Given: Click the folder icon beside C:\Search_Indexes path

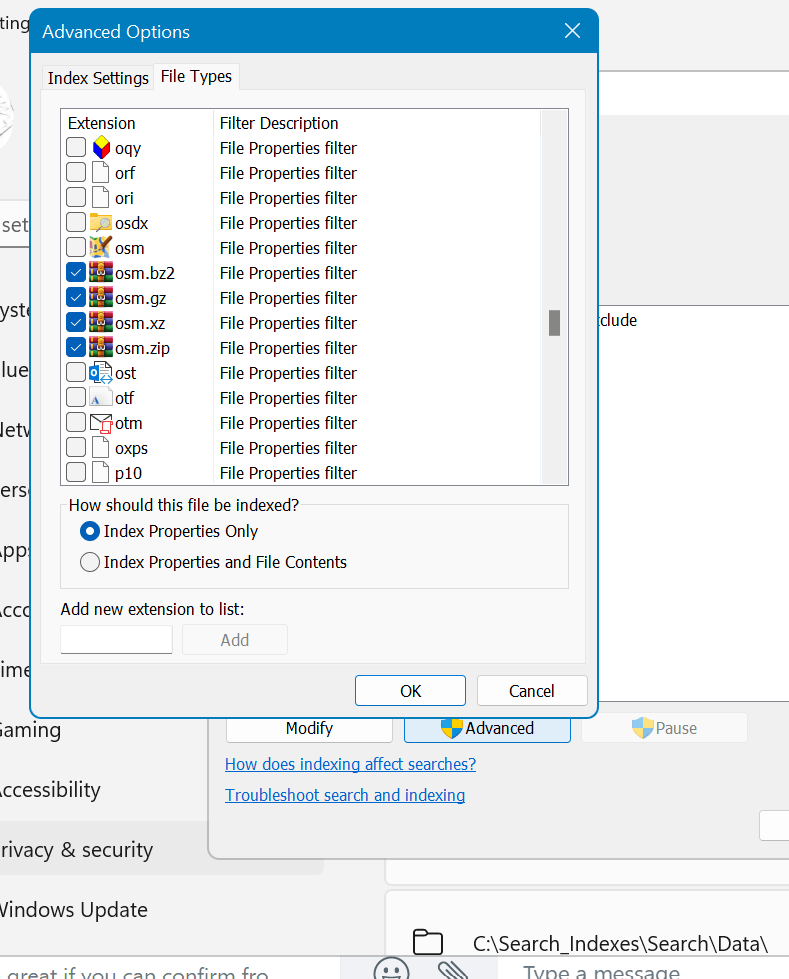Looking at the screenshot, I should click(428, 942).
